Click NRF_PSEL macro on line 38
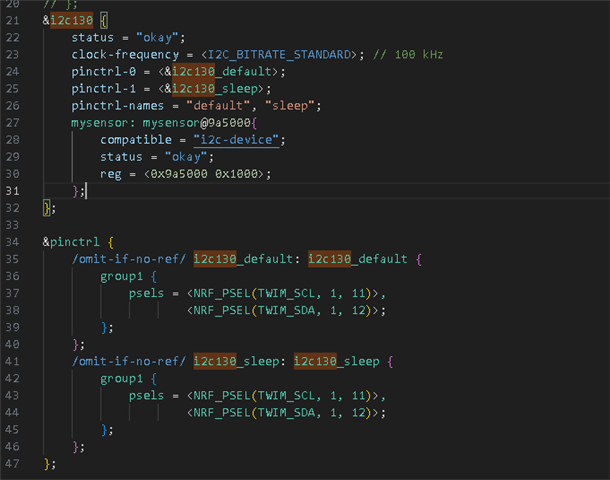Screen dimensions: 610x480 [x=222, y=310]
